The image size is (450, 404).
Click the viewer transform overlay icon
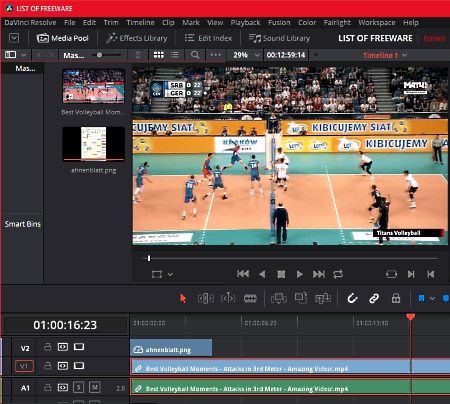pos(157,274)
